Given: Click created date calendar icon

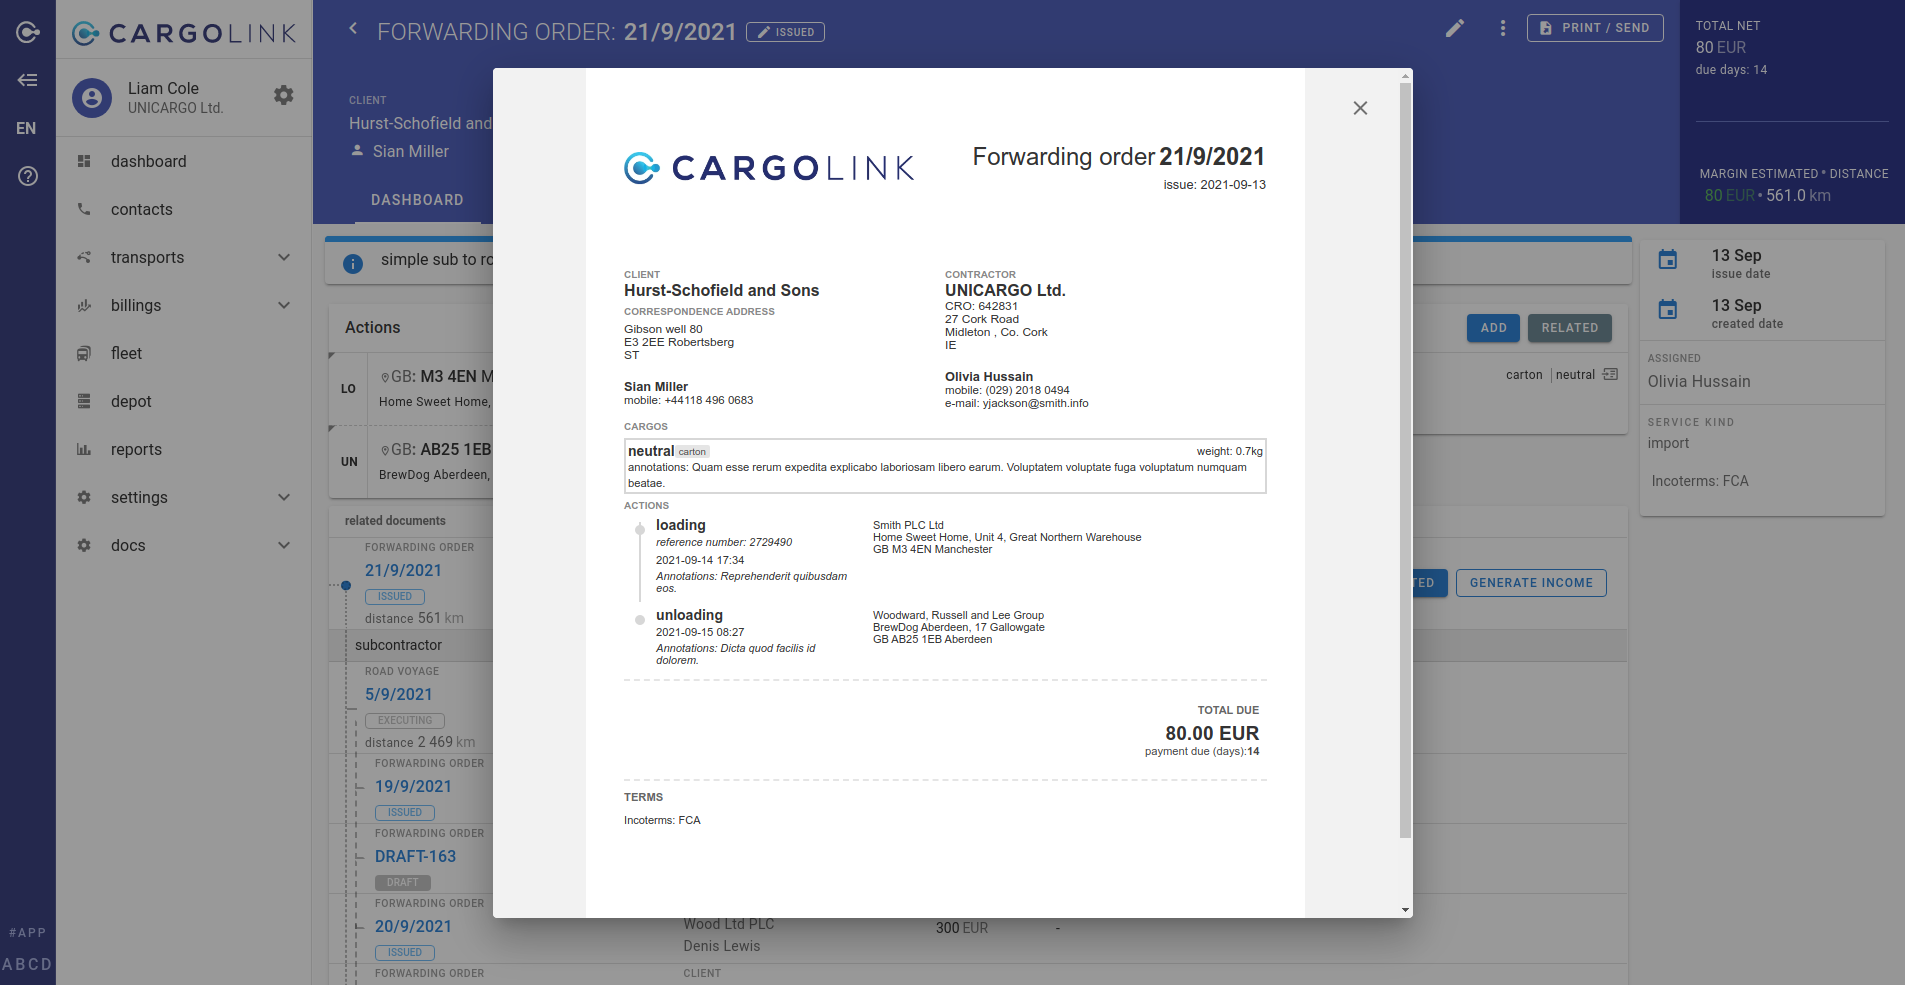Looking at the screenshot, I should click(1668, 310).
